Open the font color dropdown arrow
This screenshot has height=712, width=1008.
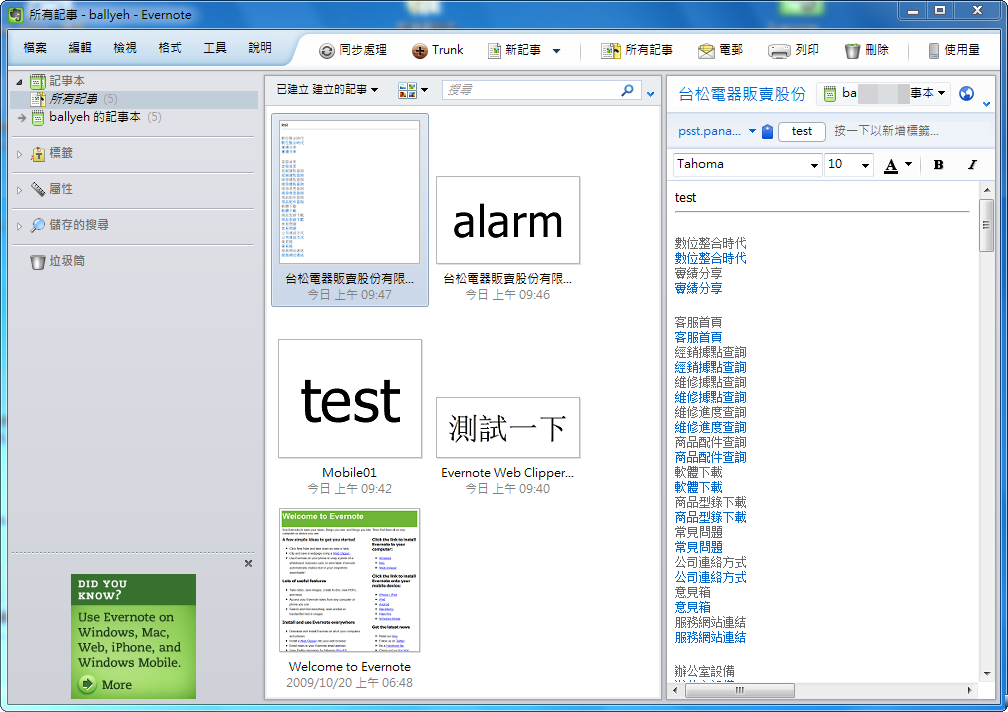[908, 165]
